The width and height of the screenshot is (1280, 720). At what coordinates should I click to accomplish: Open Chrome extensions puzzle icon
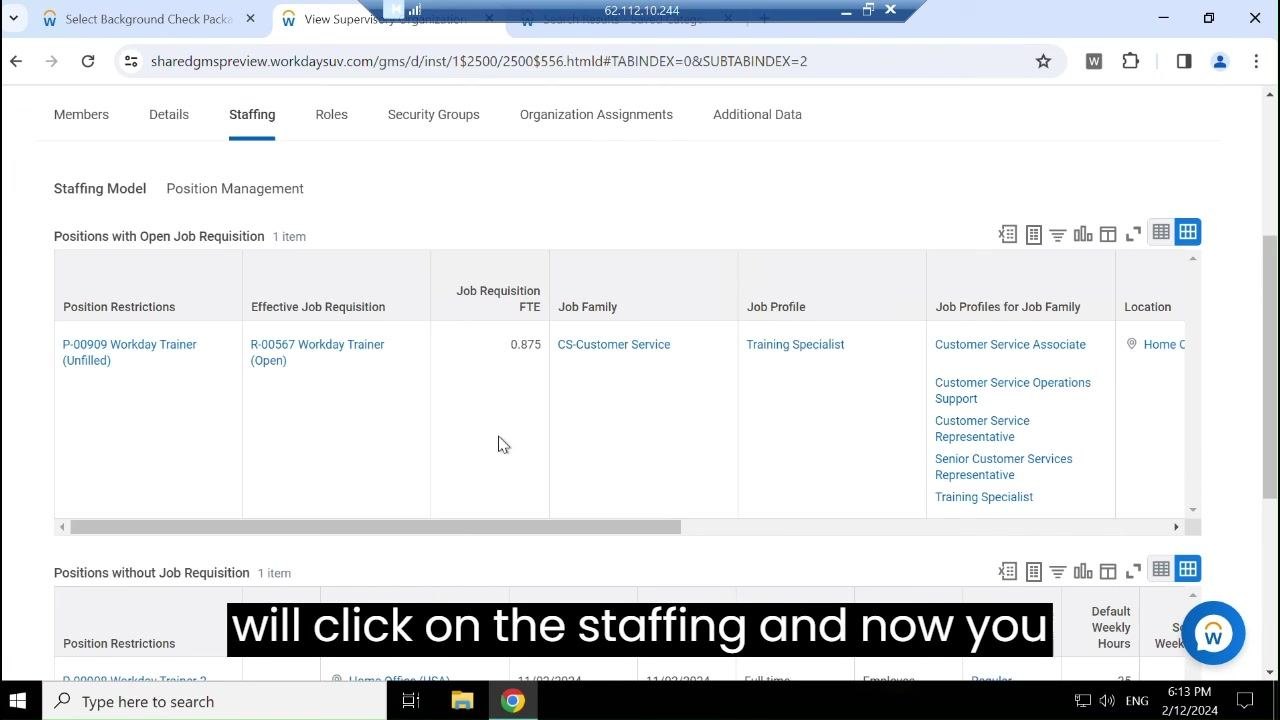1130,61
